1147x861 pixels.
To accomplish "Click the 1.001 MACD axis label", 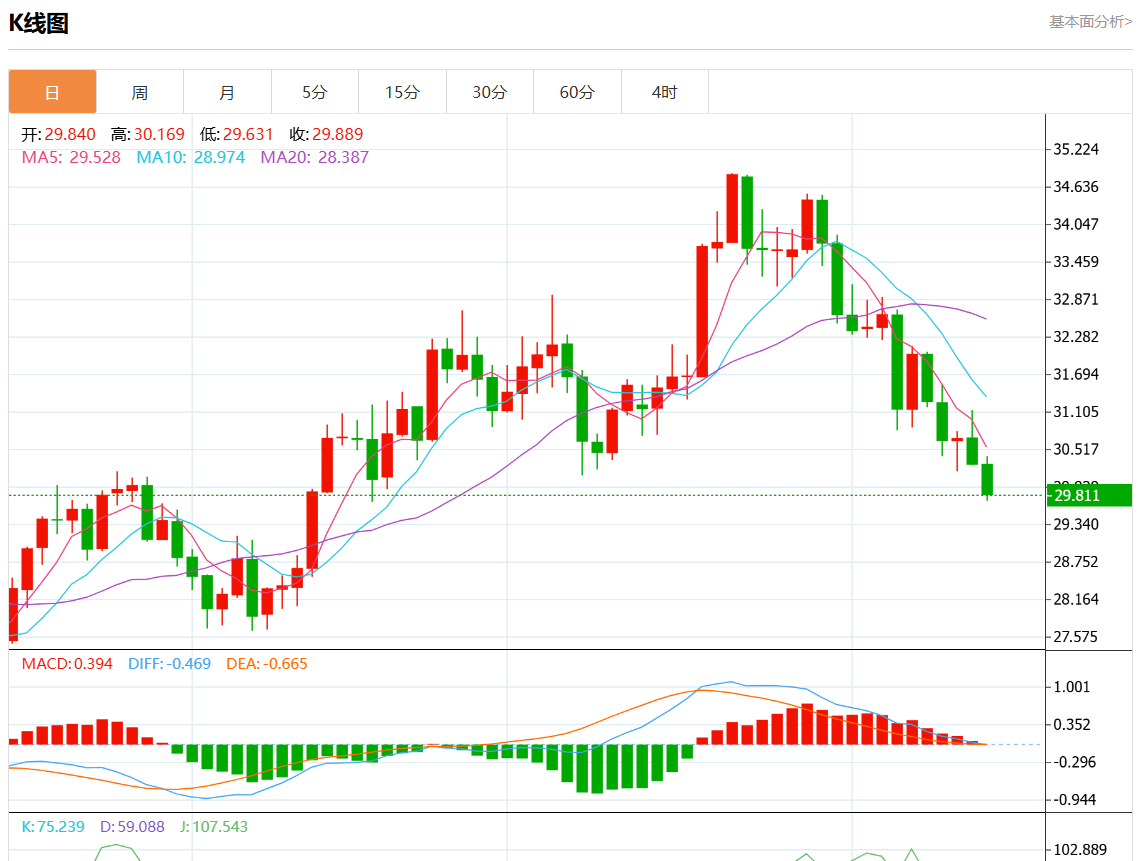I will 1071,687.
